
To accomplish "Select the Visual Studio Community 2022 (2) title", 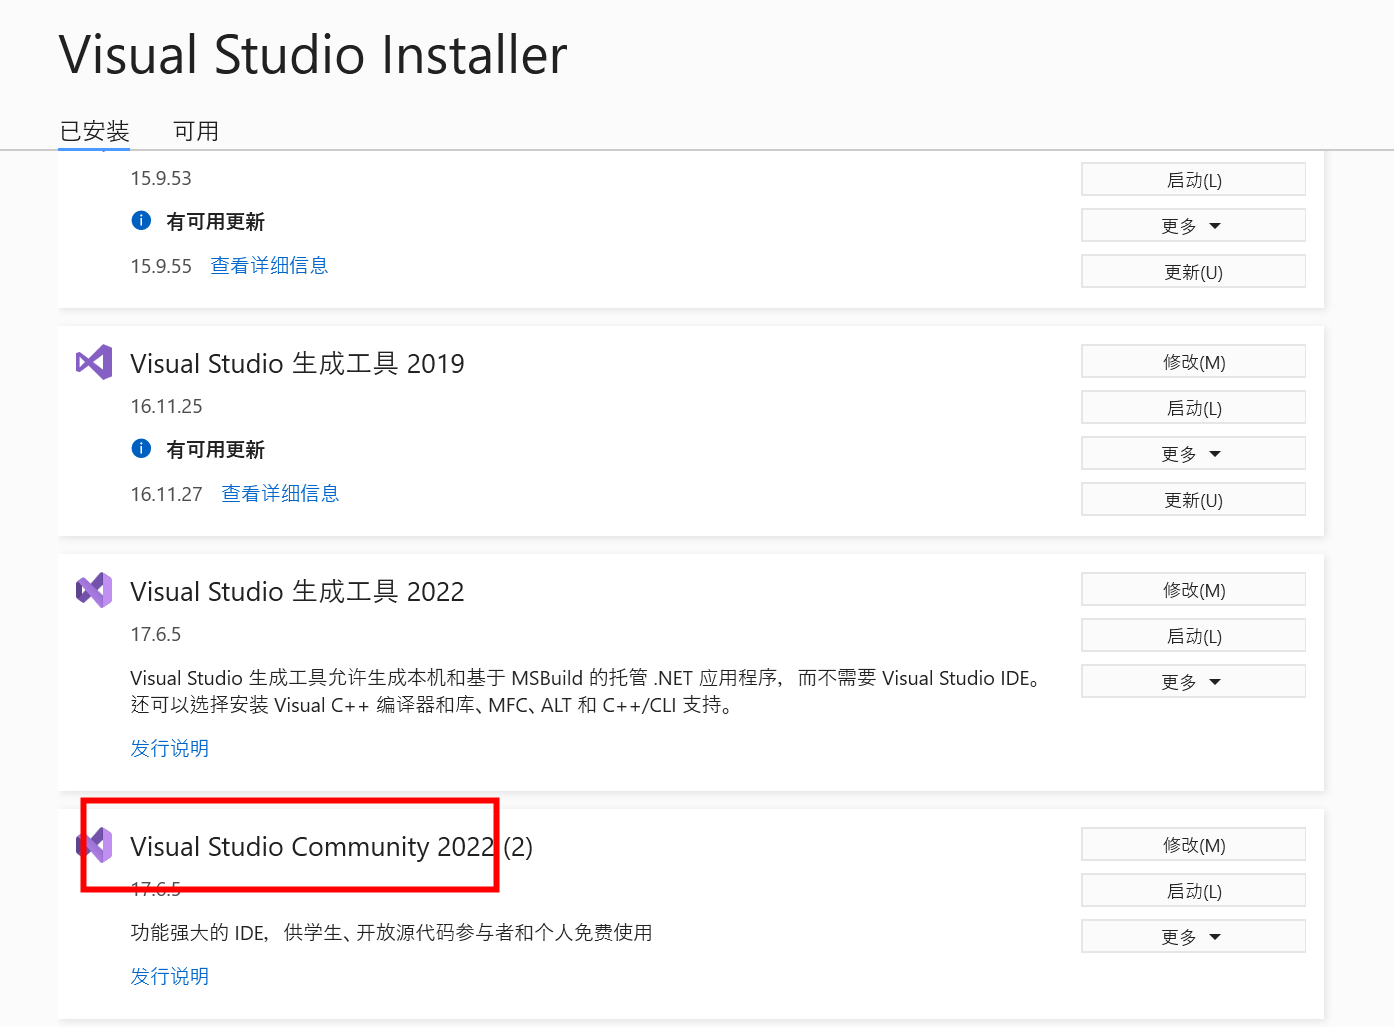I will [x=331, y=847].
